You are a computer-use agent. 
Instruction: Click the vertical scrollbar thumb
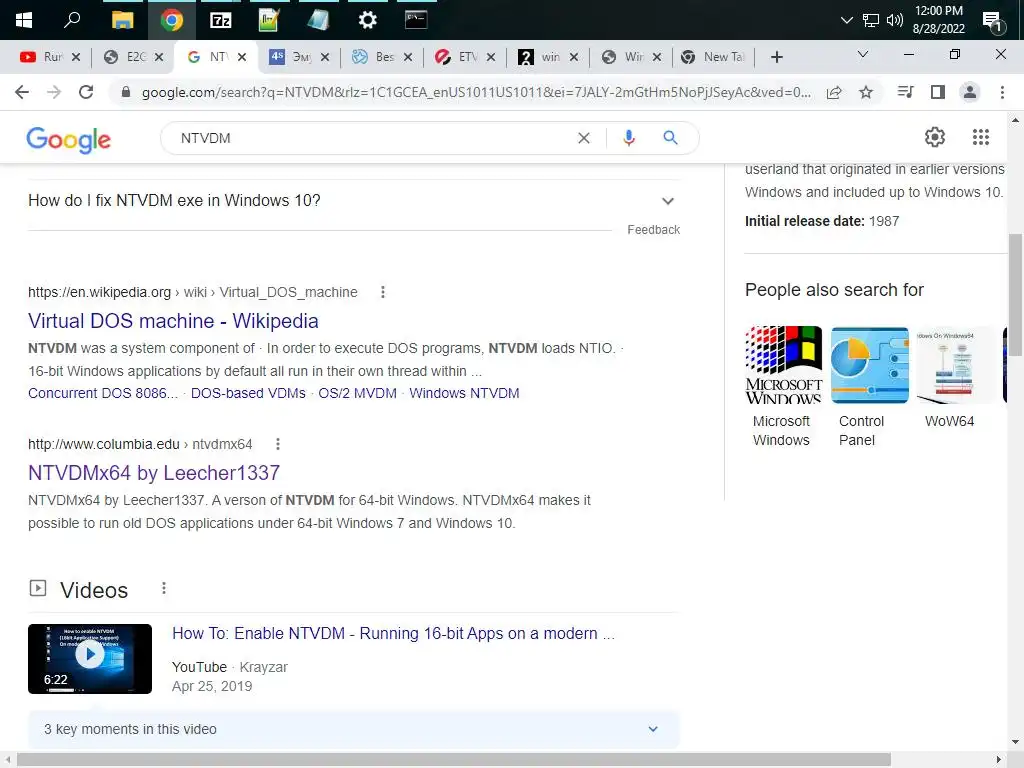click(x=1015, y=295)
